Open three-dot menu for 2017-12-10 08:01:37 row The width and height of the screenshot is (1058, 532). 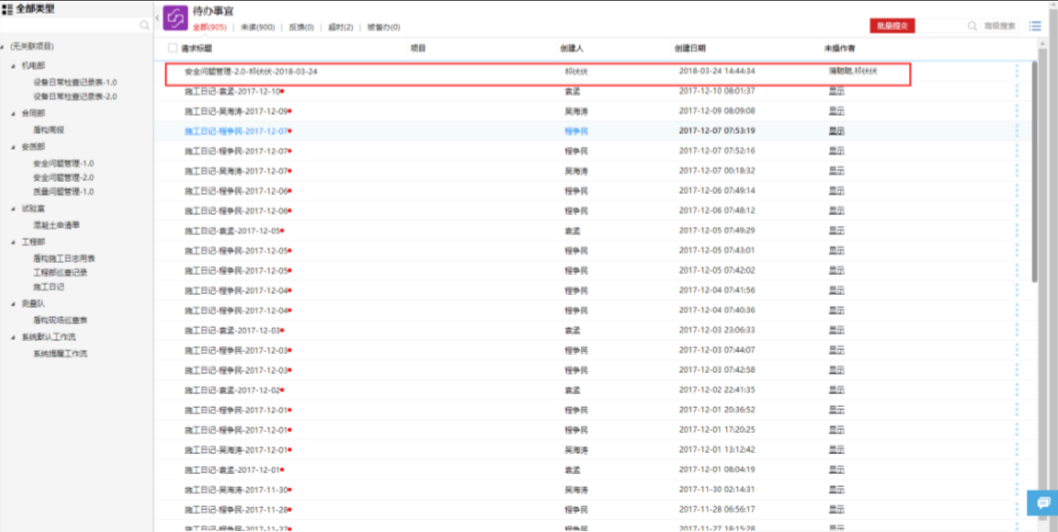(x=1017, y=90)
